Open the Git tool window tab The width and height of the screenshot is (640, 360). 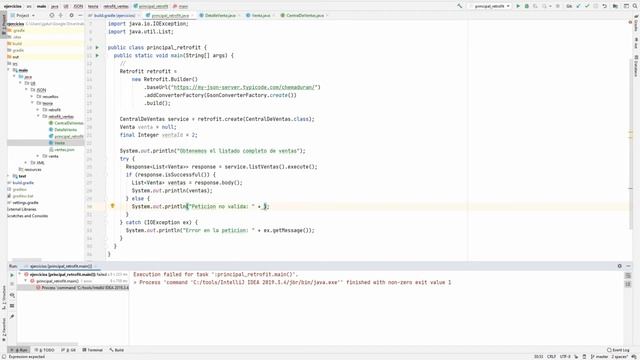click(x=69, y=350)
